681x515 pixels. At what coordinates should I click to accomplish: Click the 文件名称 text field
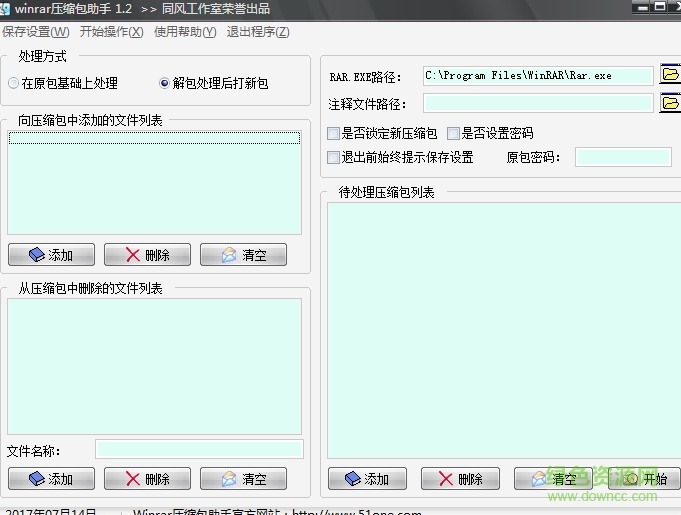tap(199, 449)
